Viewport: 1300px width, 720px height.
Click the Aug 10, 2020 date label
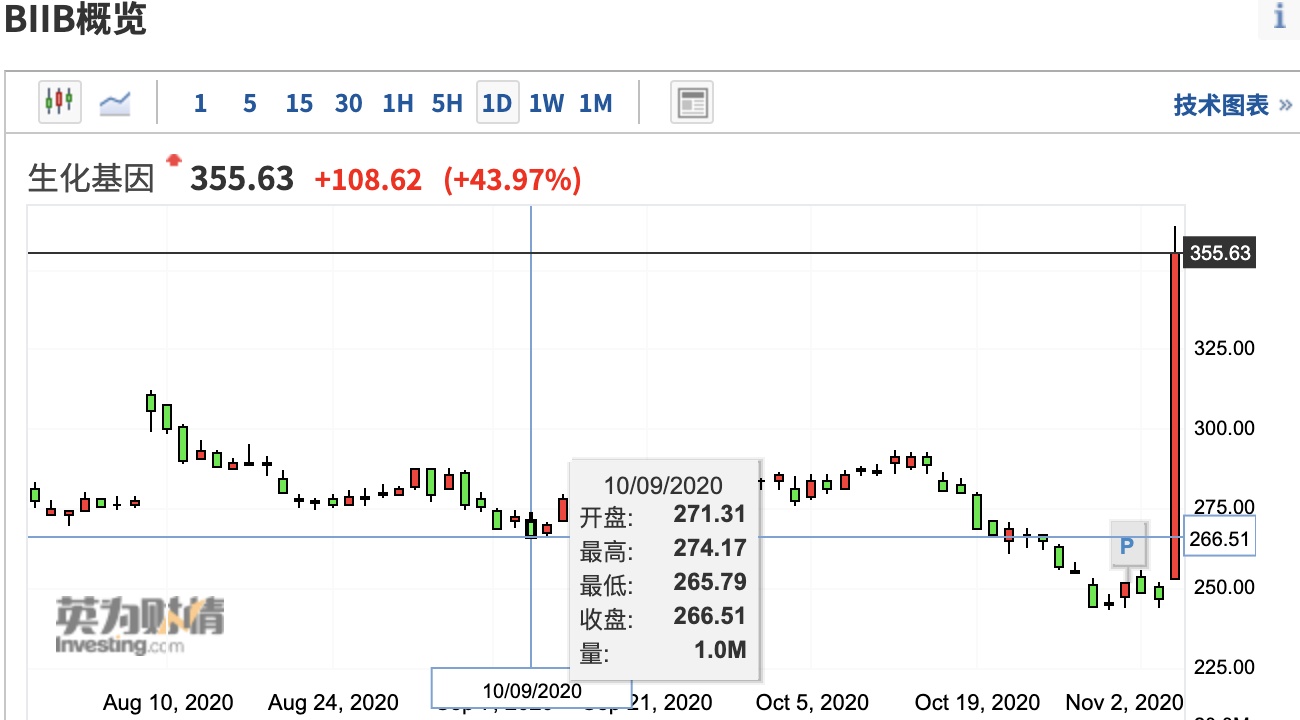coord(168,702)
